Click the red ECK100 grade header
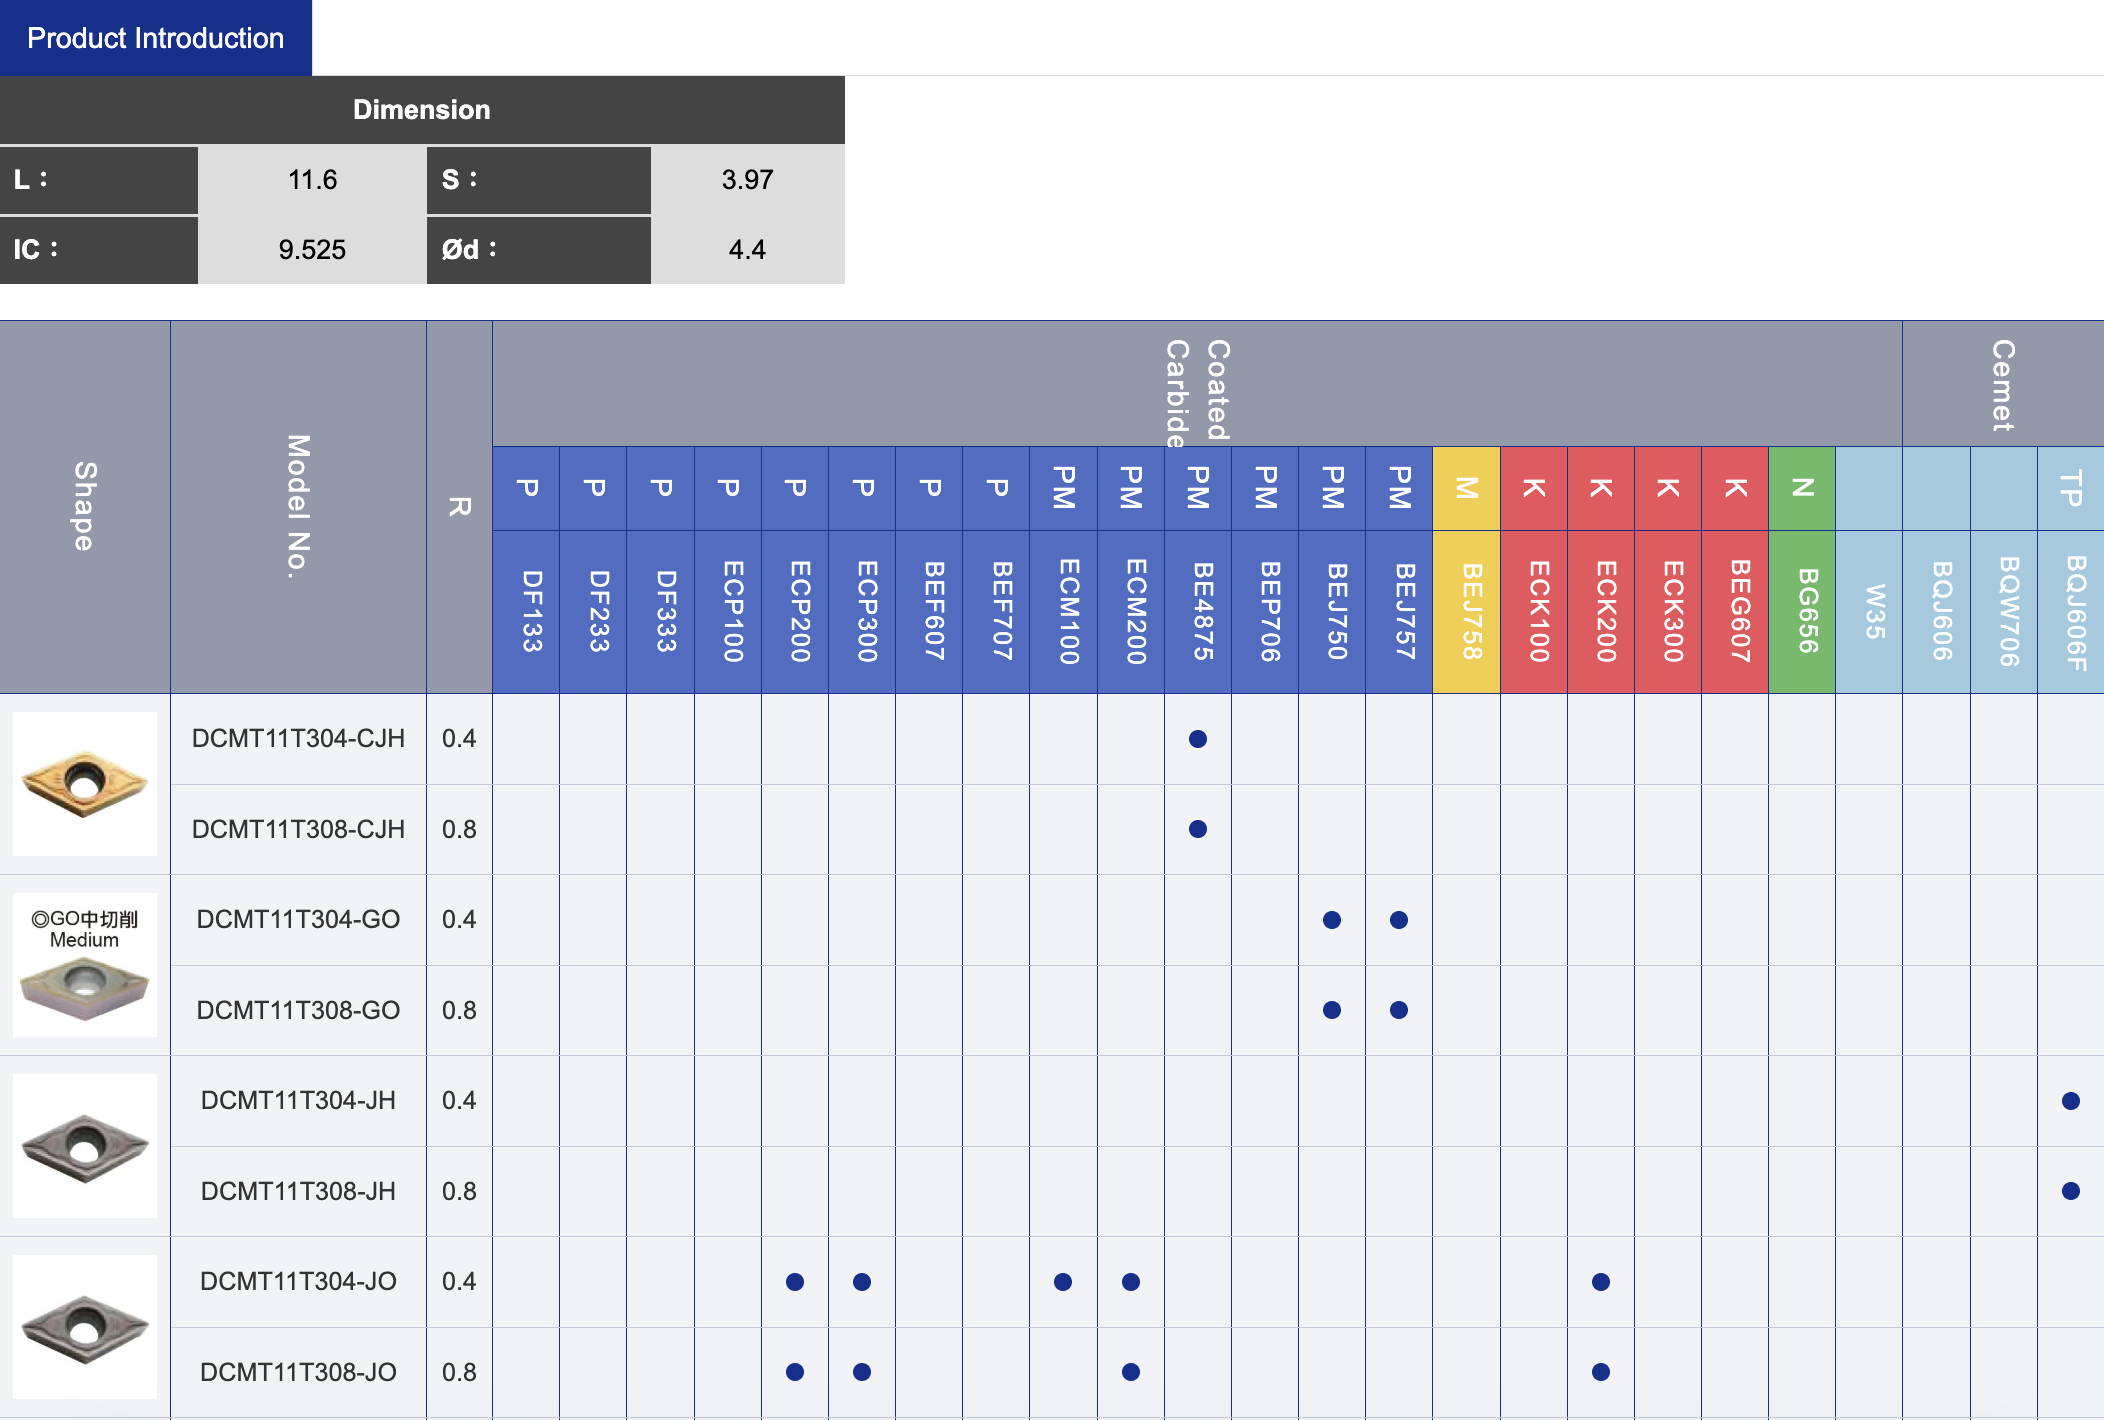 (1534, 611)
